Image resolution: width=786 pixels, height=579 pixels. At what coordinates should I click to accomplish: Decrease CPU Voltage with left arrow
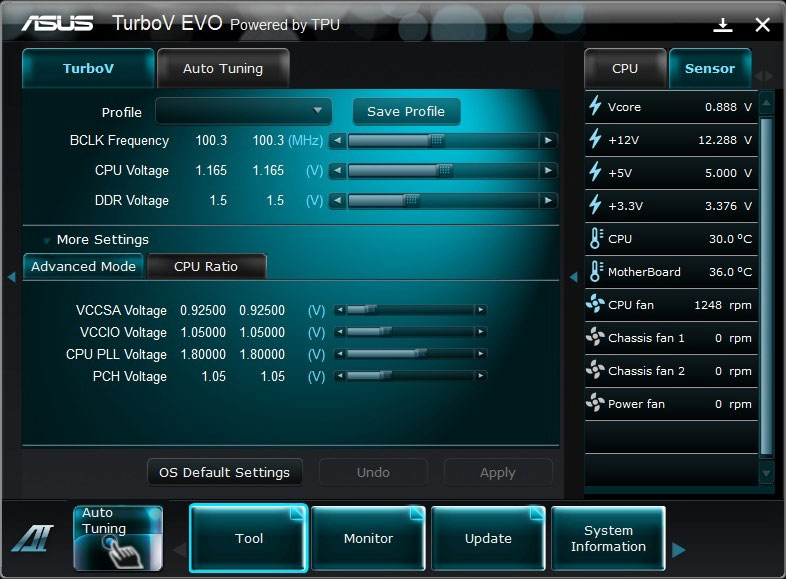click(x=338, y=171)
